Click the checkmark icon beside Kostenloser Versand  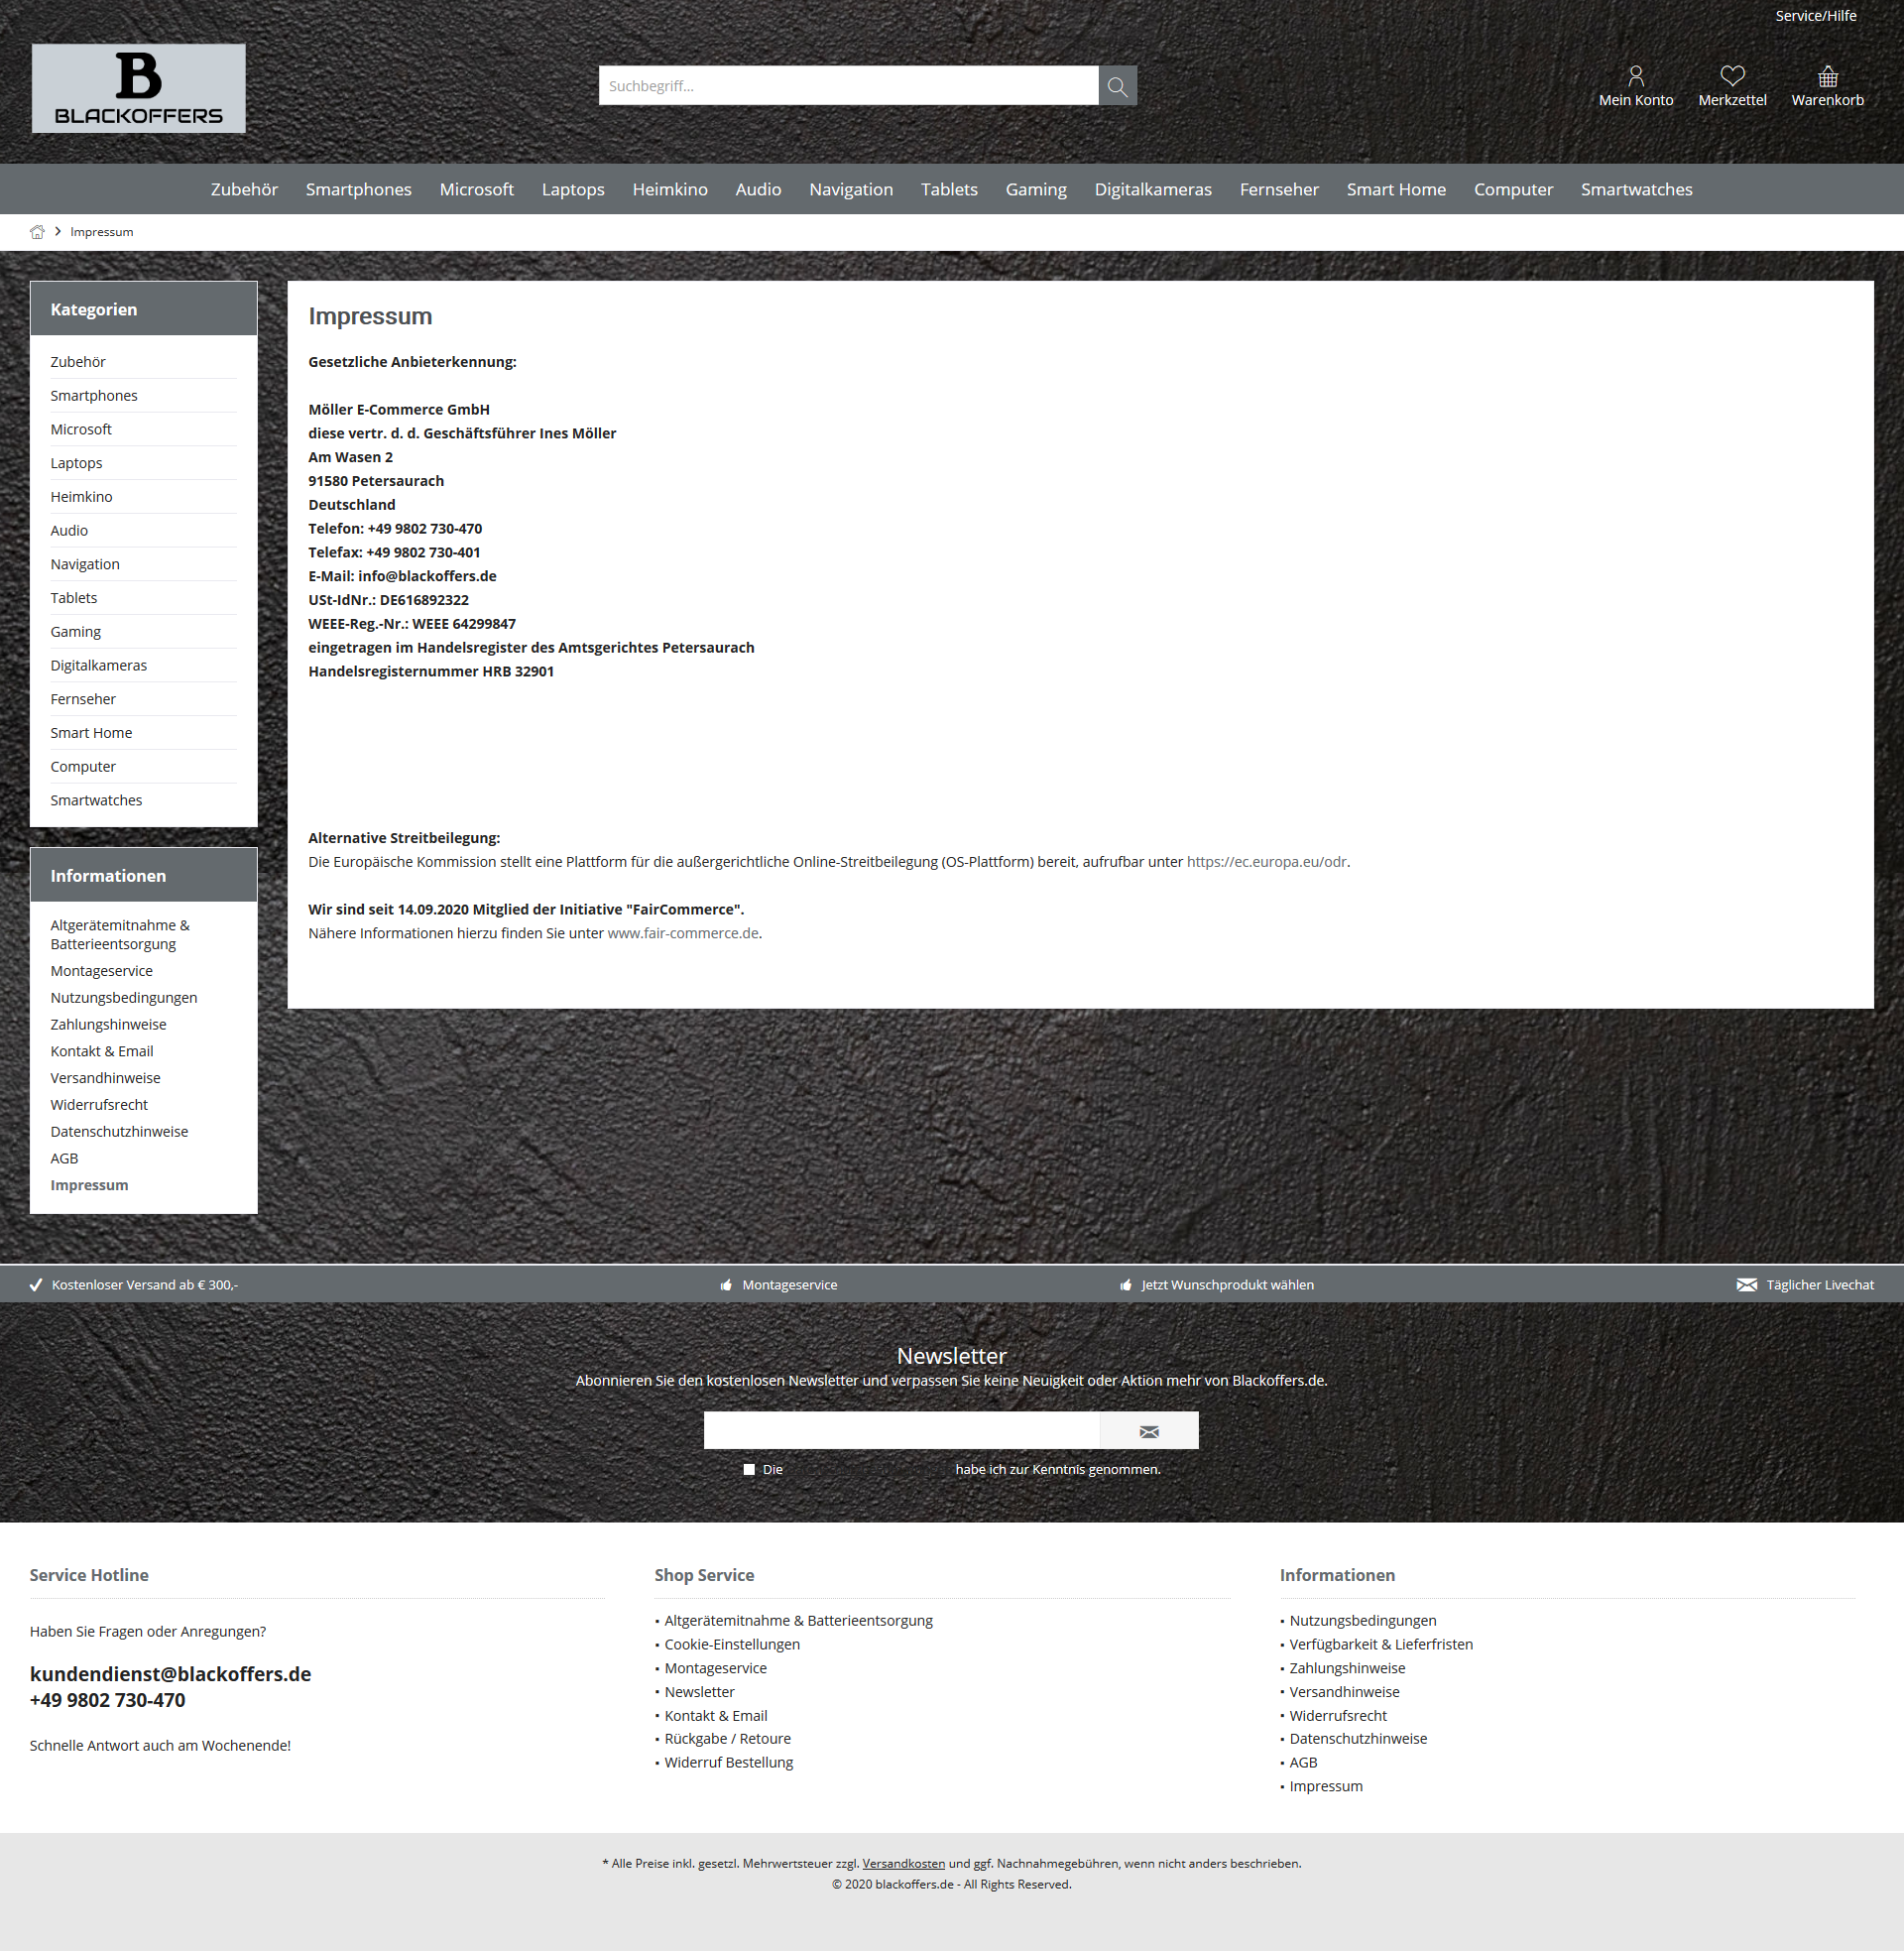pyautogui.click(x=36, y=1285)
